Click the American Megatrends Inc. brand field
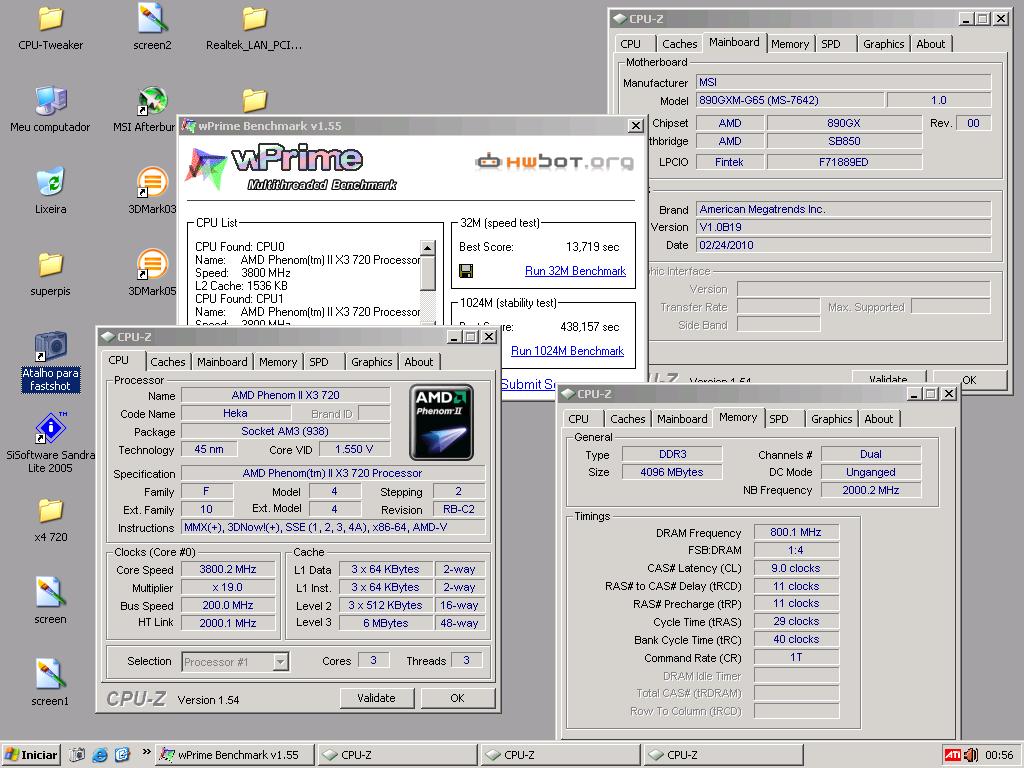The width and height of the screenshot is (1024, 768). point(844,209)
